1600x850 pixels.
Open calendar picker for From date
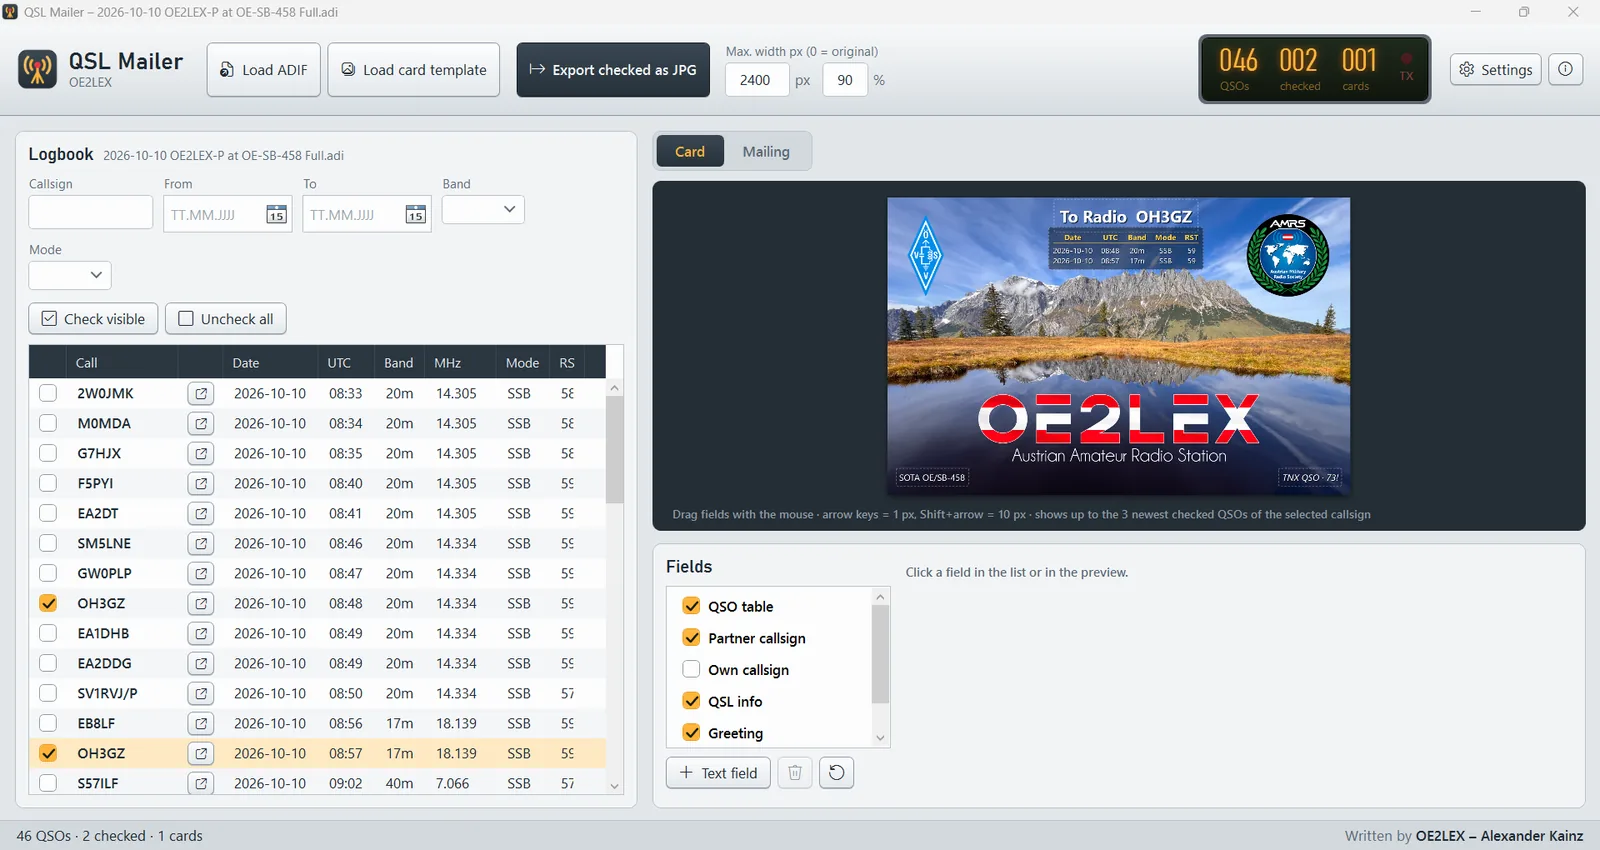276,215
